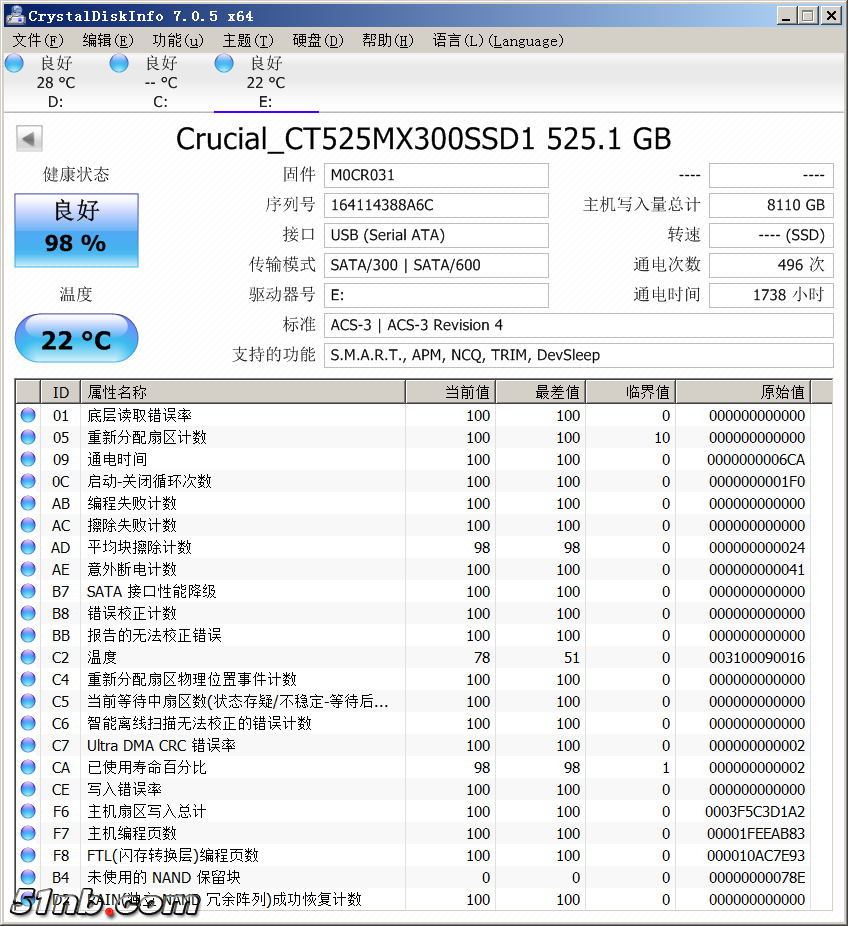Click status orb for attribute CA row
The image size is (848, 926).
tap(28, 768)
